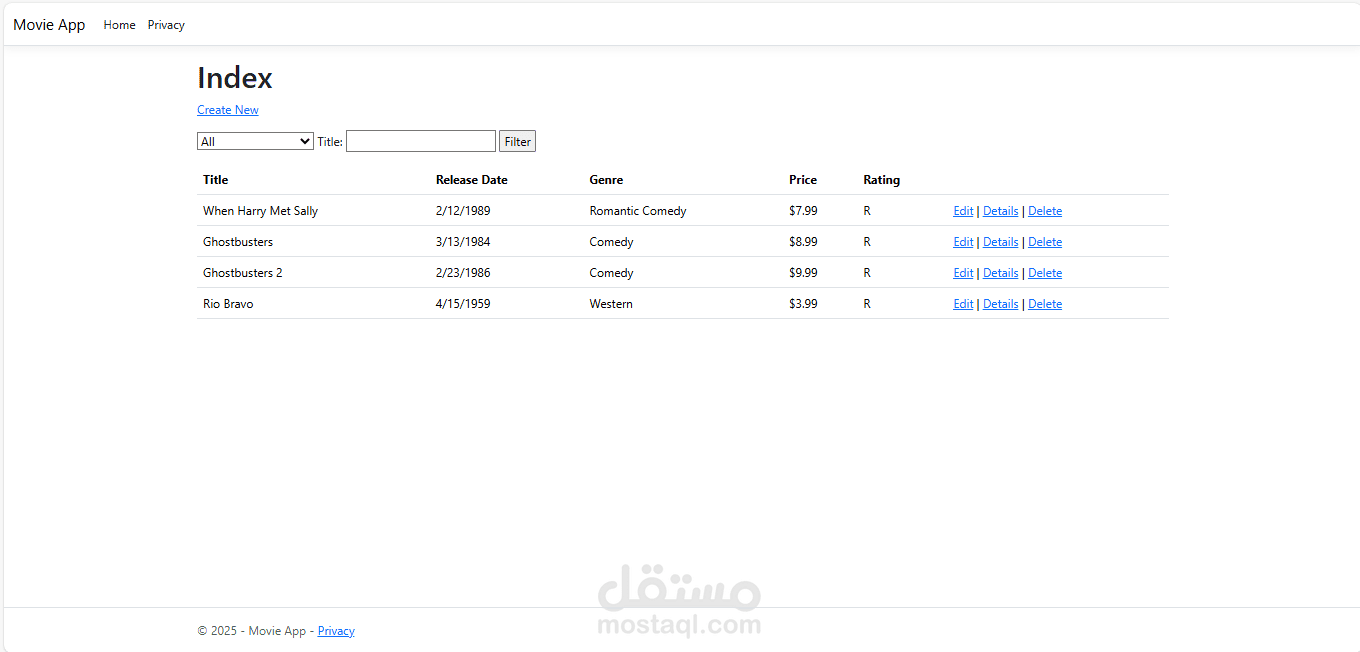1360x652 pixels.
Task: Click the Title column header
Action: click(x=215, y=180)
